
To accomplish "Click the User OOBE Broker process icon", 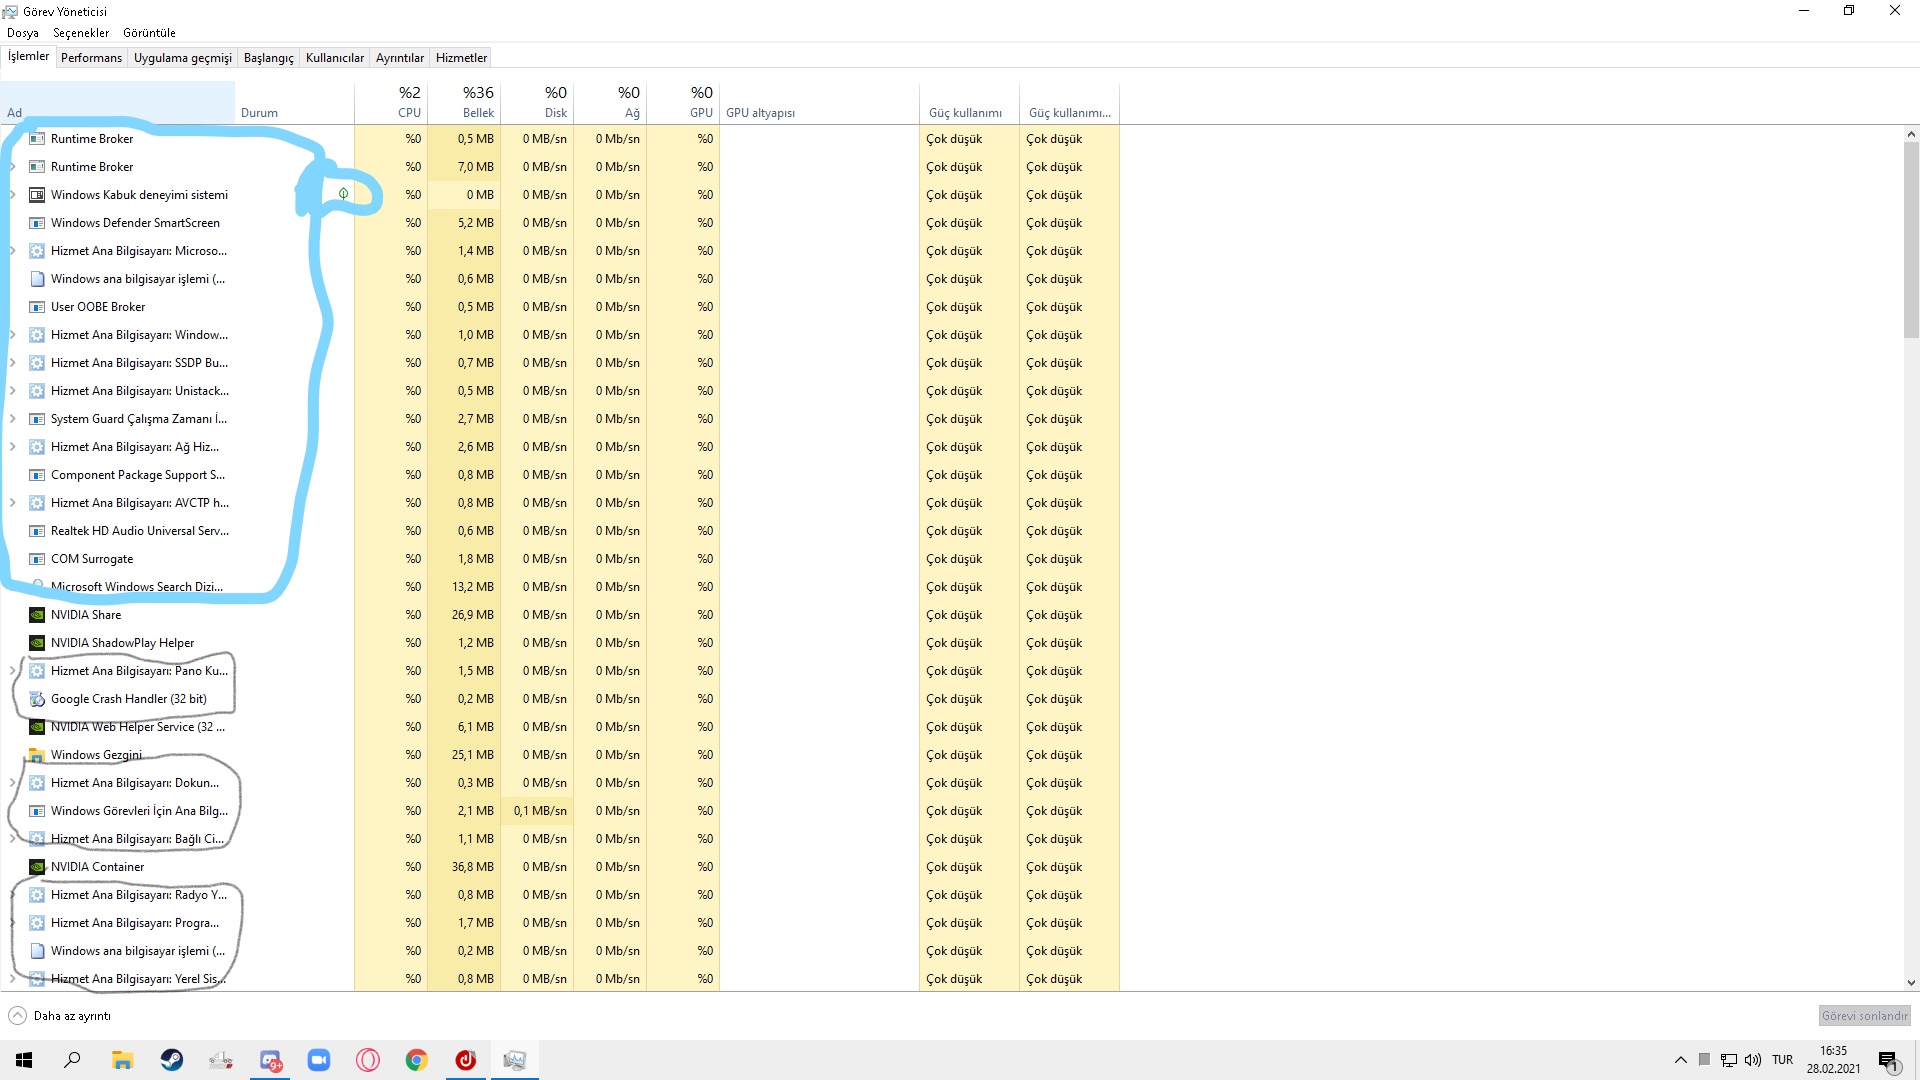I will click(x=37, y=307).
